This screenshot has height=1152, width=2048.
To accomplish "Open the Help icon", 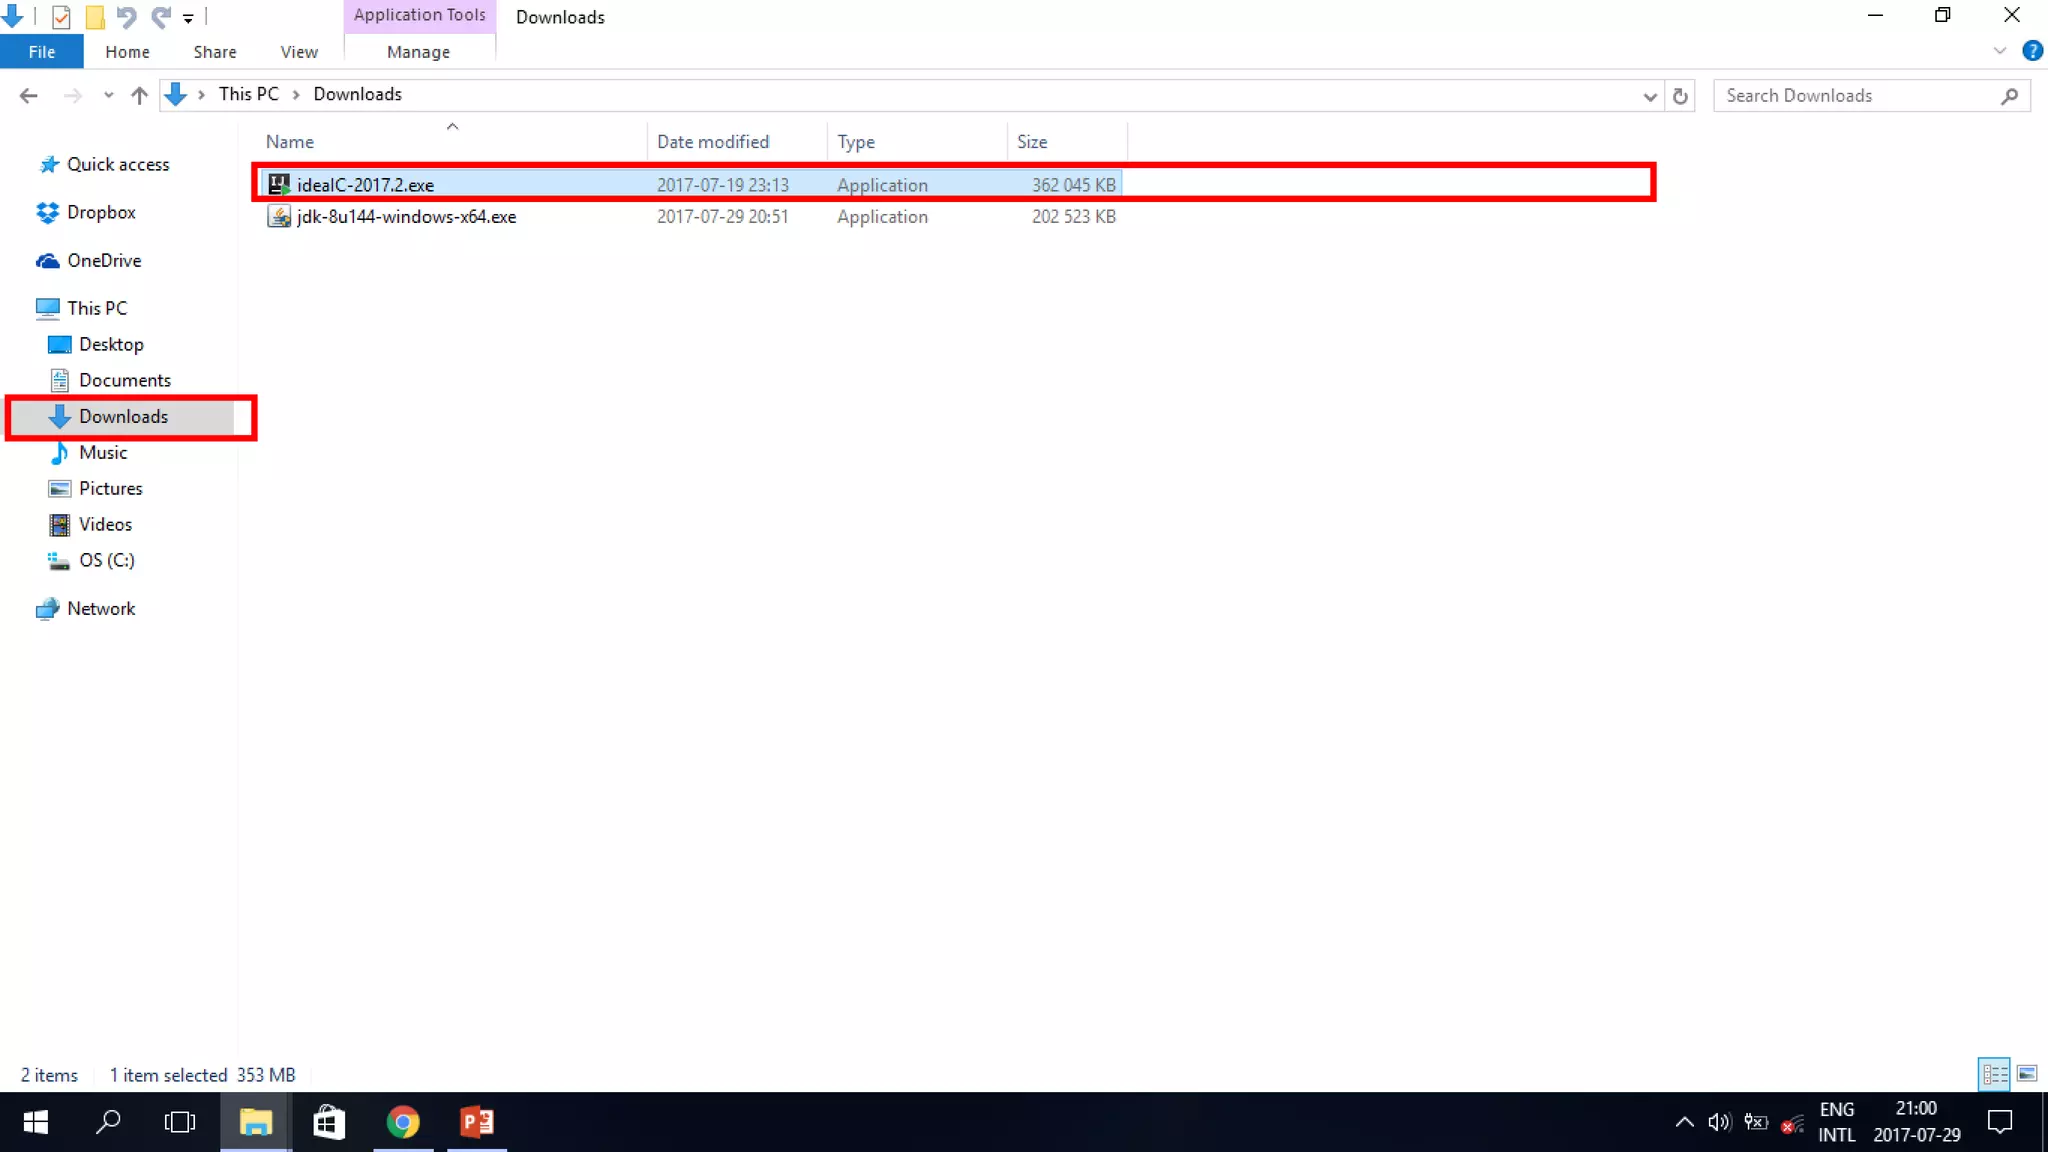I will (2032, 51).
